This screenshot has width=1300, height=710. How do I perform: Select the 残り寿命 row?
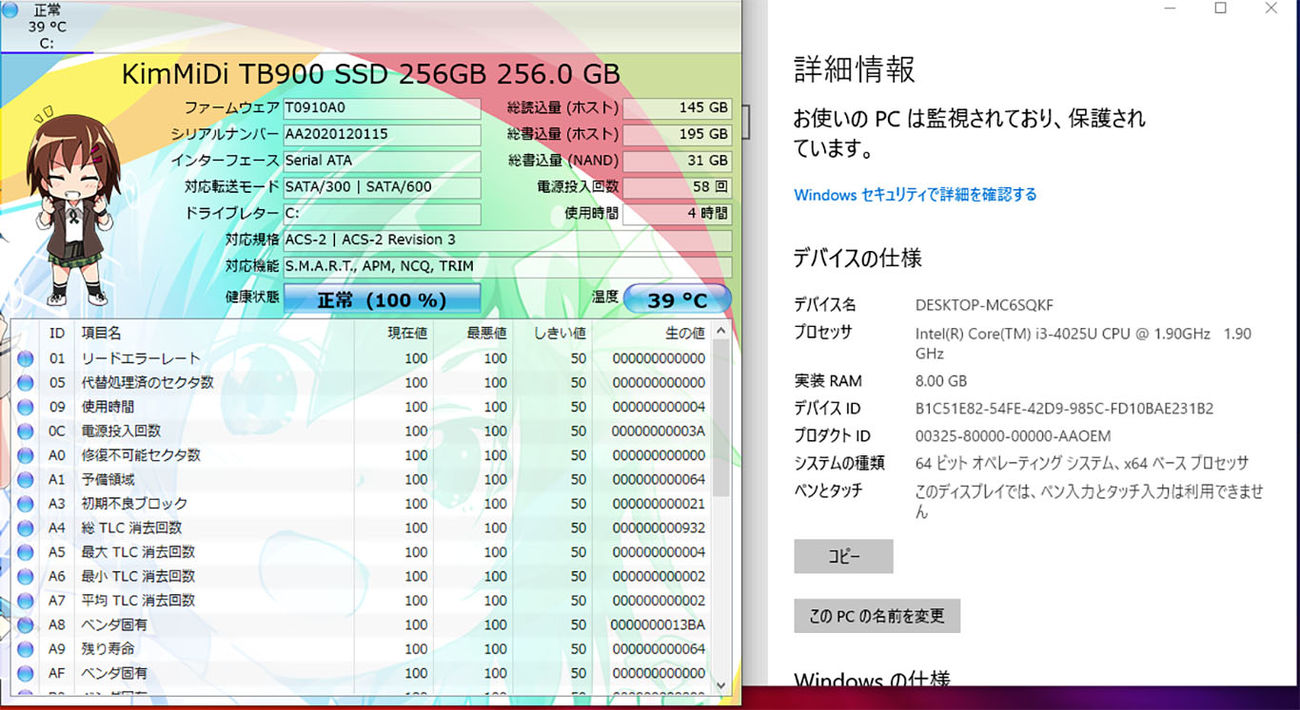[x=362, y=649]
